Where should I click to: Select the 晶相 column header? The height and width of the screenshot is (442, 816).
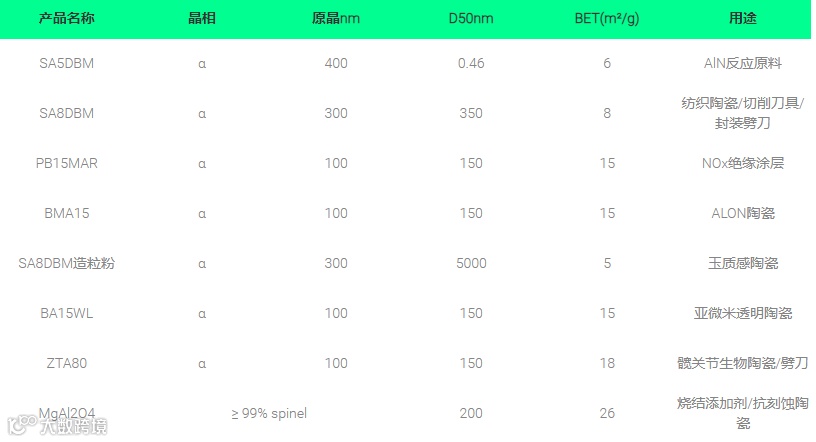[x=202, y=18]
